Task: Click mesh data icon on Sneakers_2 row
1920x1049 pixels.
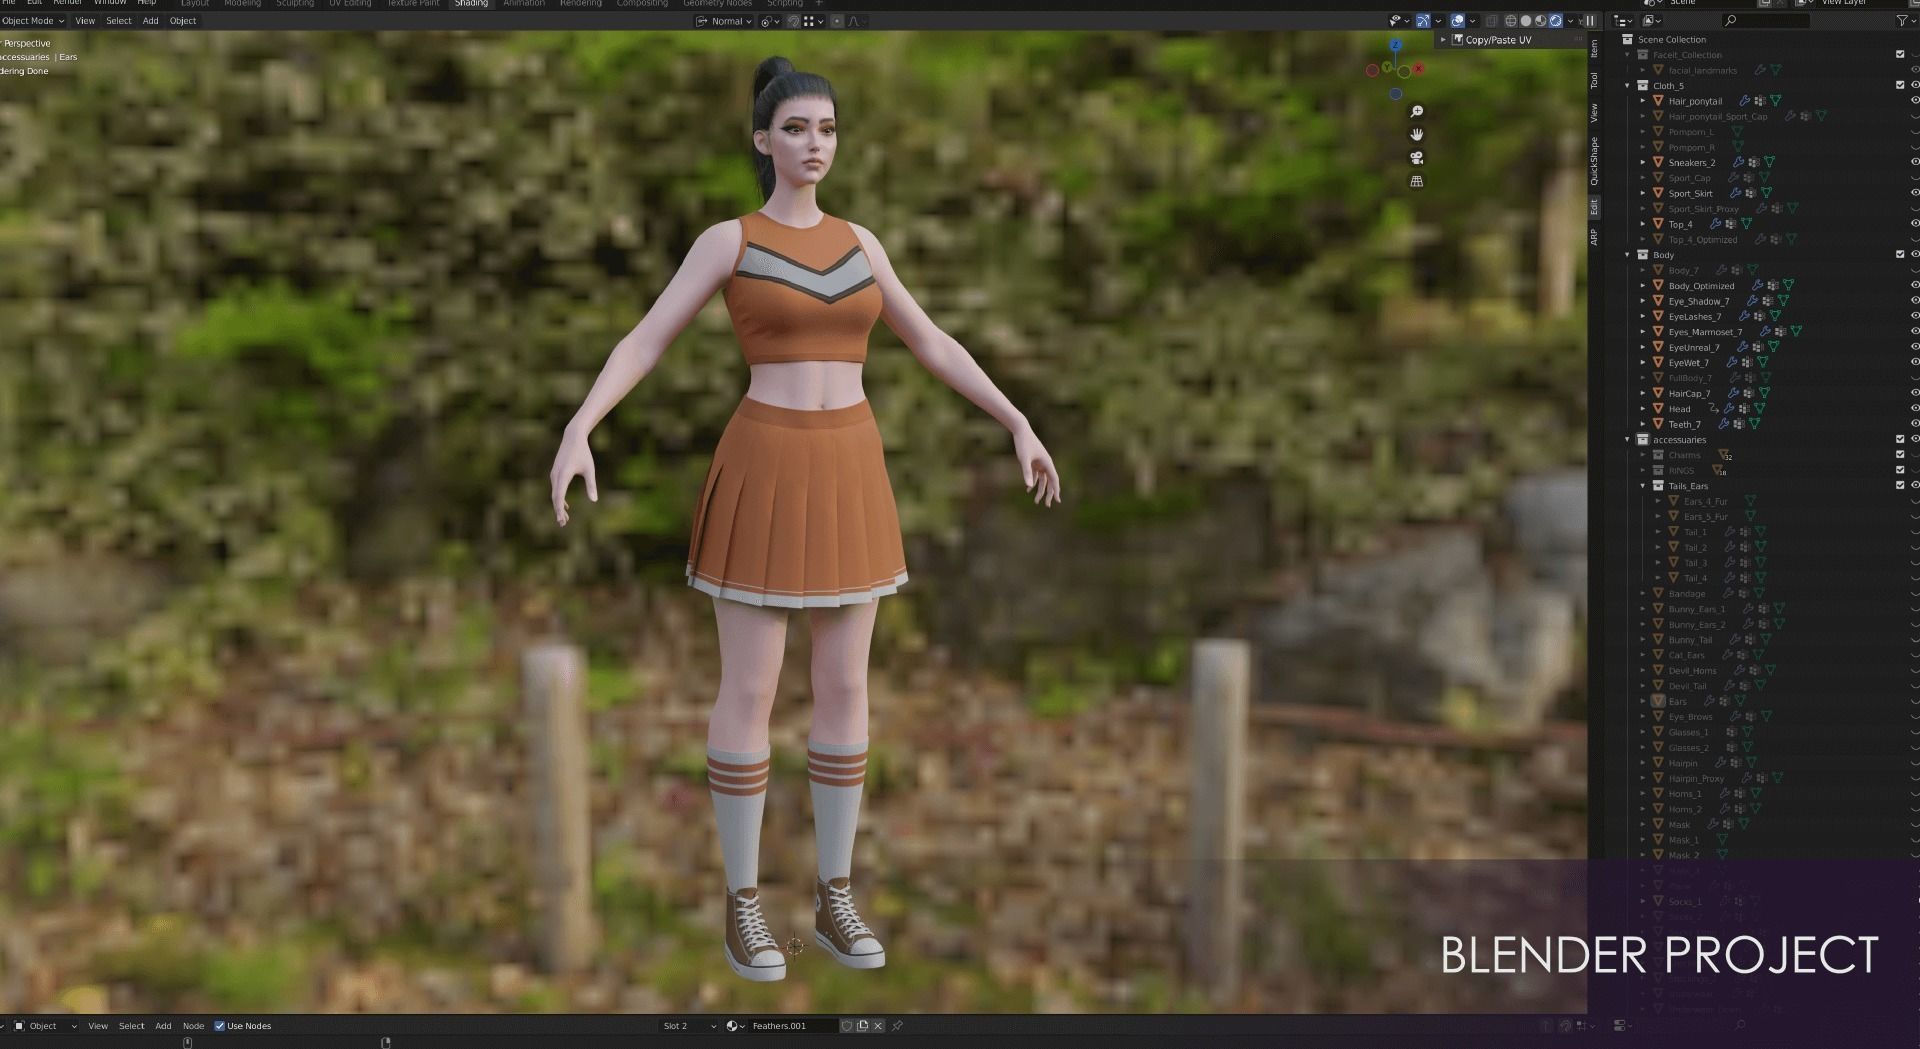Action: pos(1769,162)
